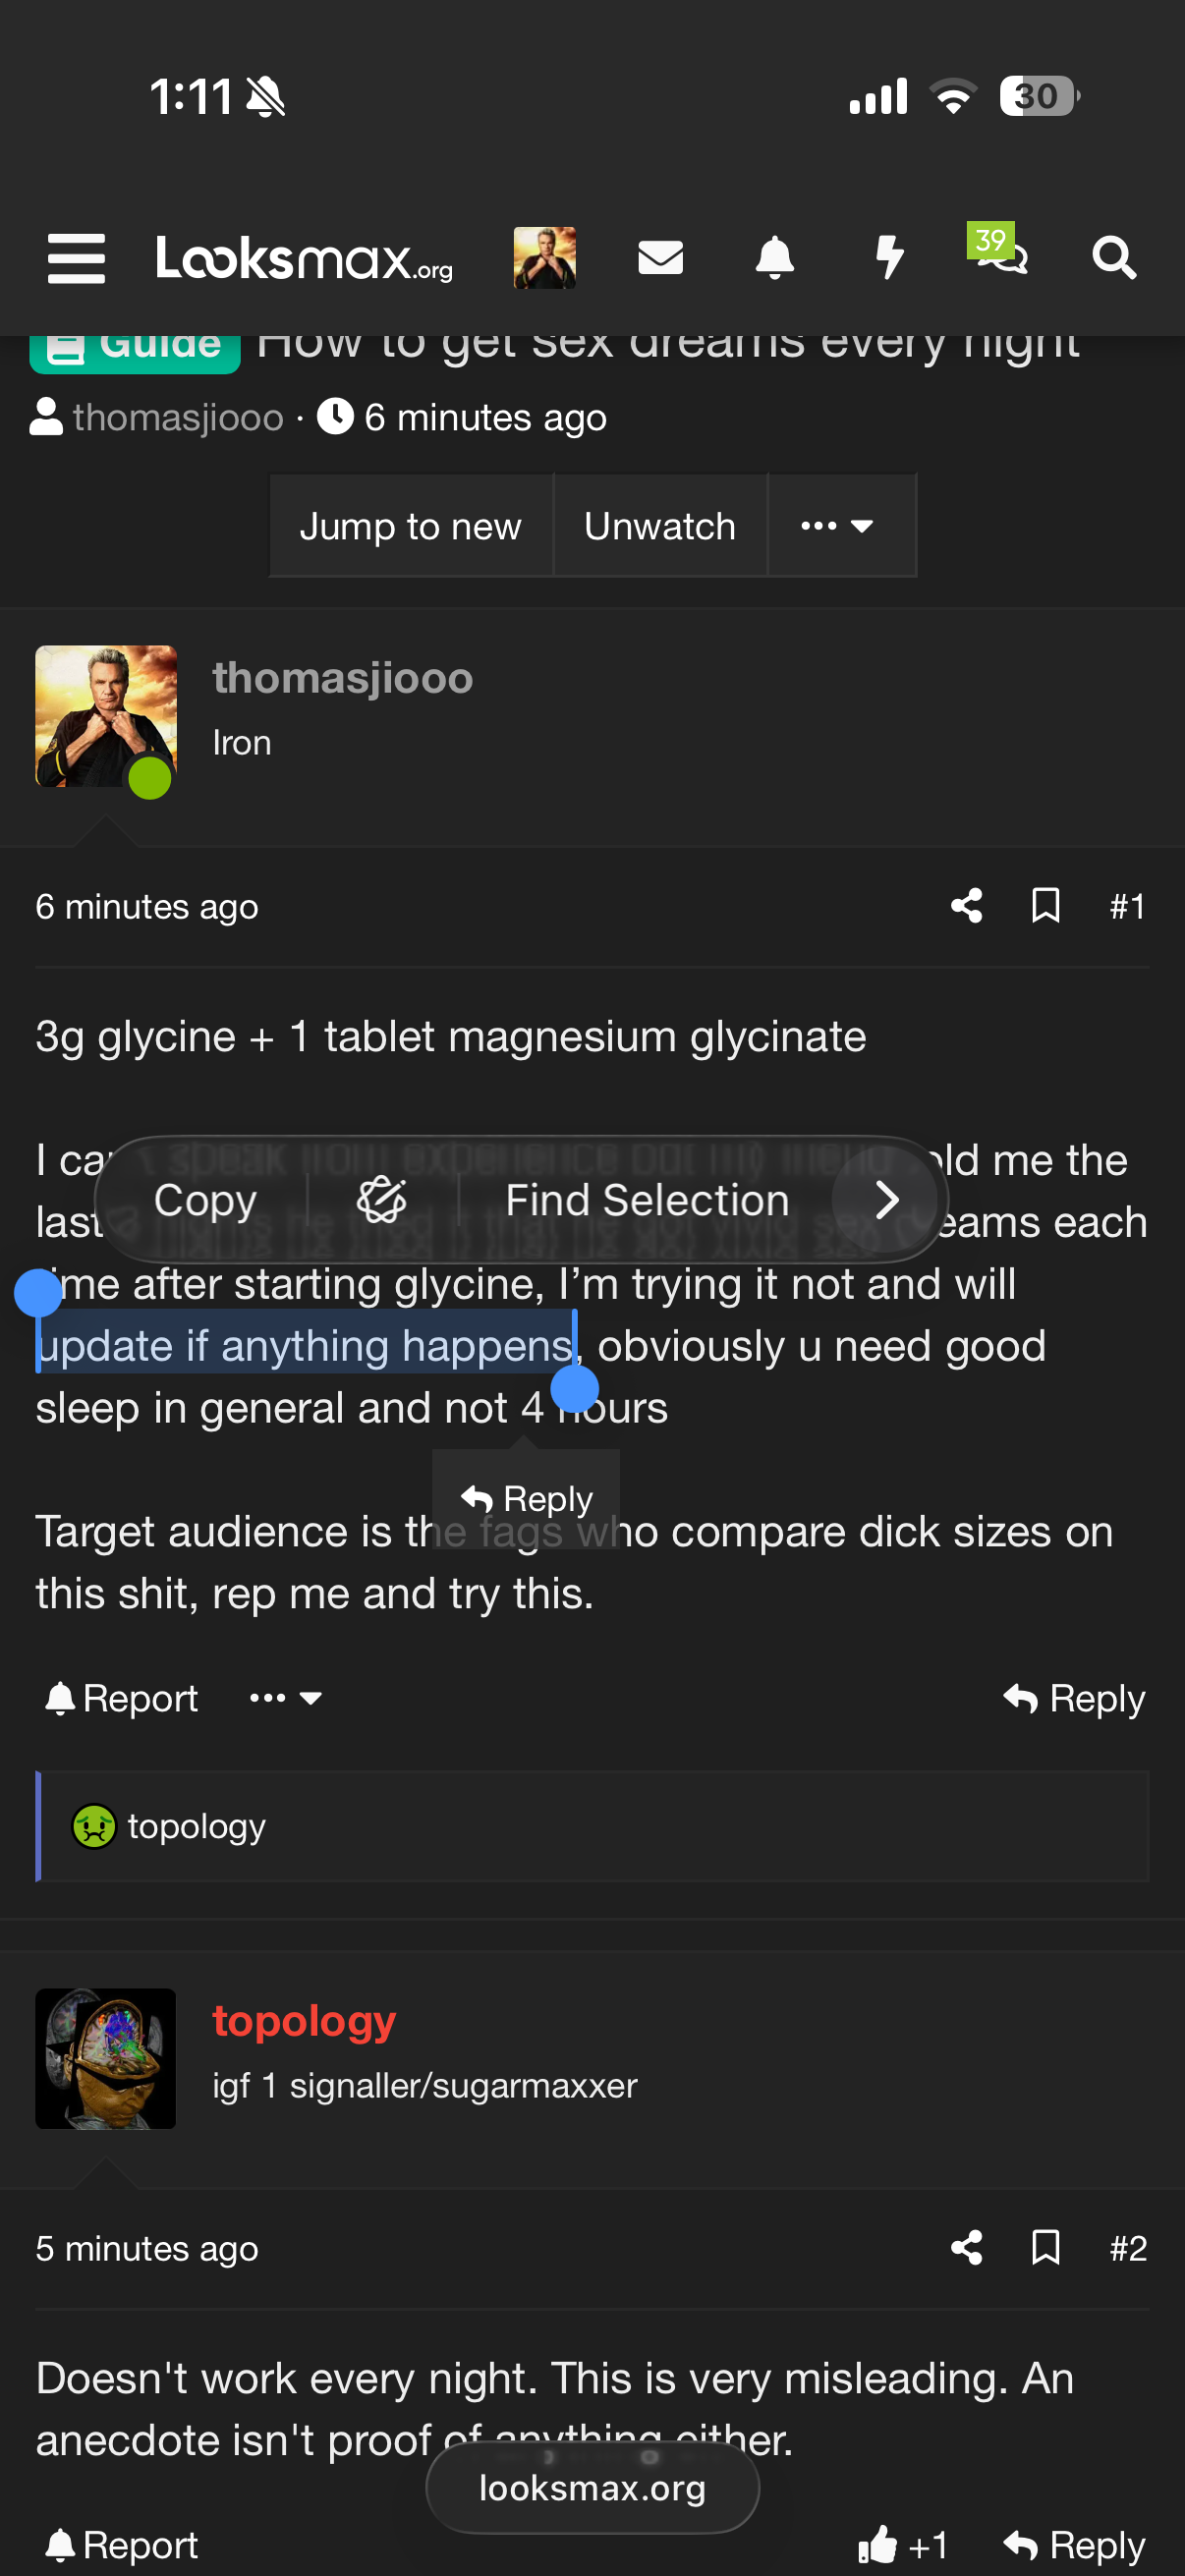Open the search magnifier icon
The image size is (1185, 2576).
(1113, 258)
